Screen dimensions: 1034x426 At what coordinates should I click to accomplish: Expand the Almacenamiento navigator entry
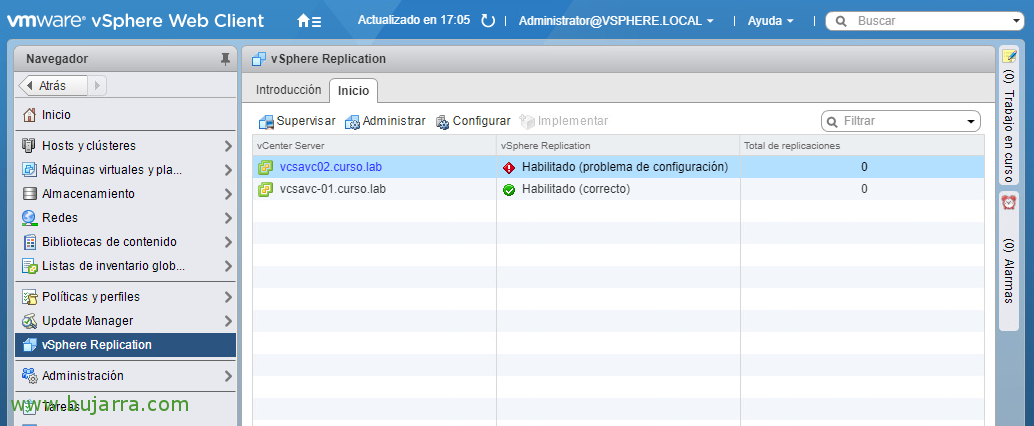(x=228, y=194)
